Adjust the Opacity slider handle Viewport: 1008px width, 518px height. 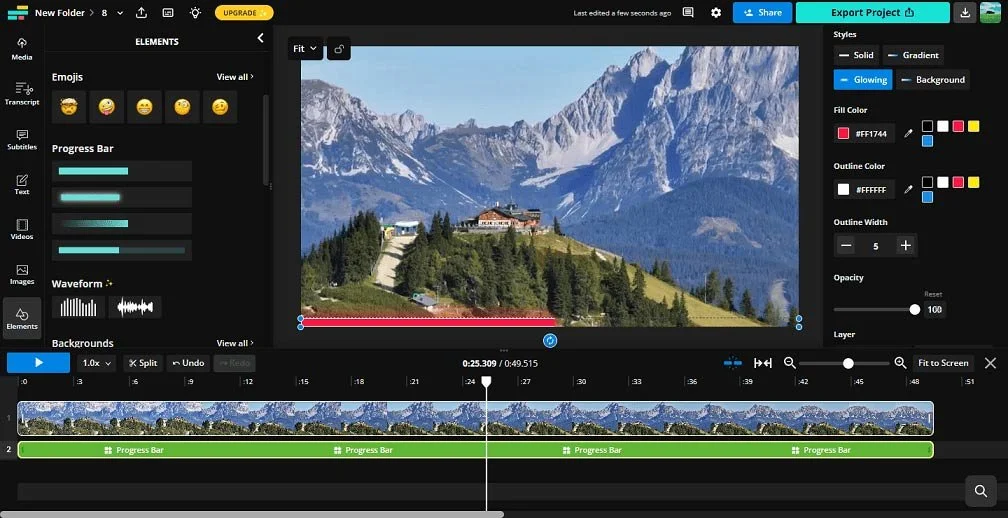coord(915,310)
